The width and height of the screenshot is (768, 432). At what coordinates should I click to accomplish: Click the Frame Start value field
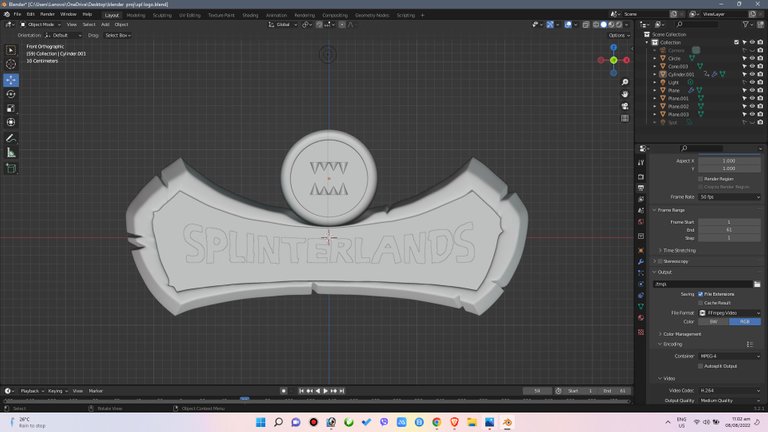click(x=729, y=222)
